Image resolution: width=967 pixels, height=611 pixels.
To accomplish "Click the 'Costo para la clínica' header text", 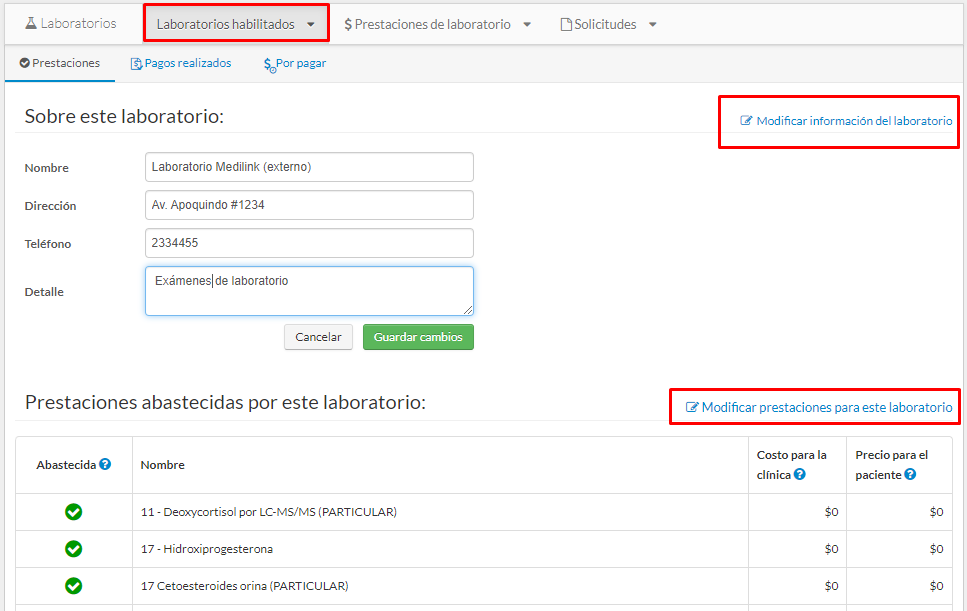I will coord(791,465).
